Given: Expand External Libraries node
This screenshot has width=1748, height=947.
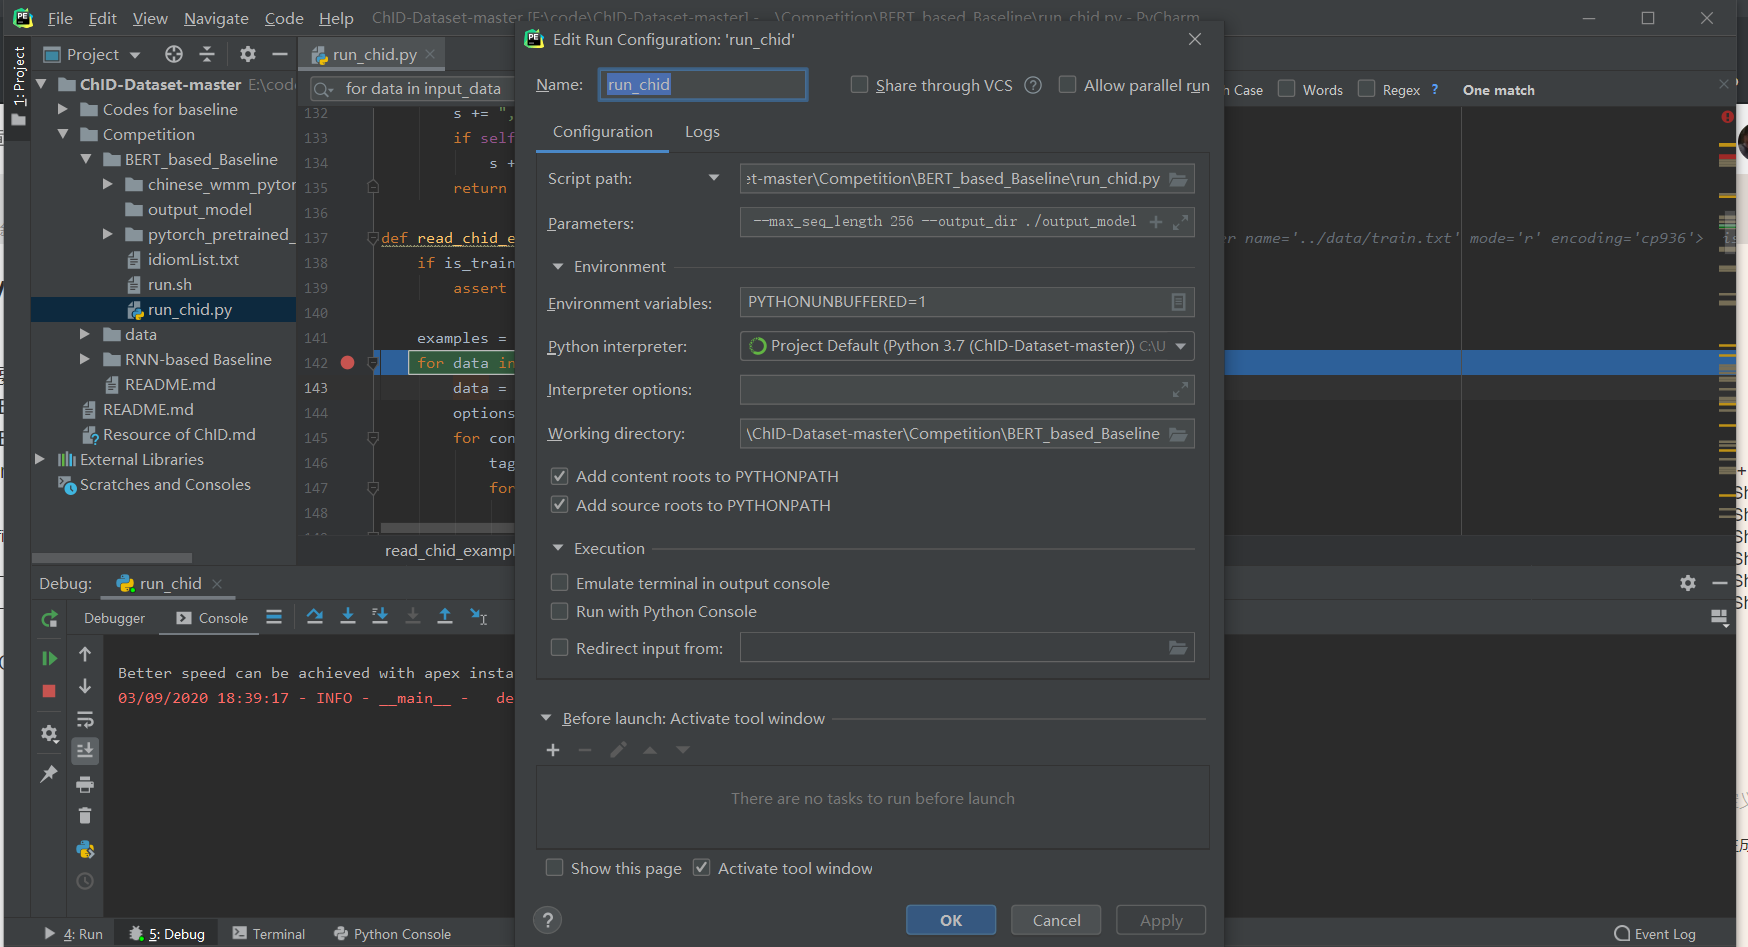Looking at the screenshot, I should pyautogui.click(x=40, y=459).
